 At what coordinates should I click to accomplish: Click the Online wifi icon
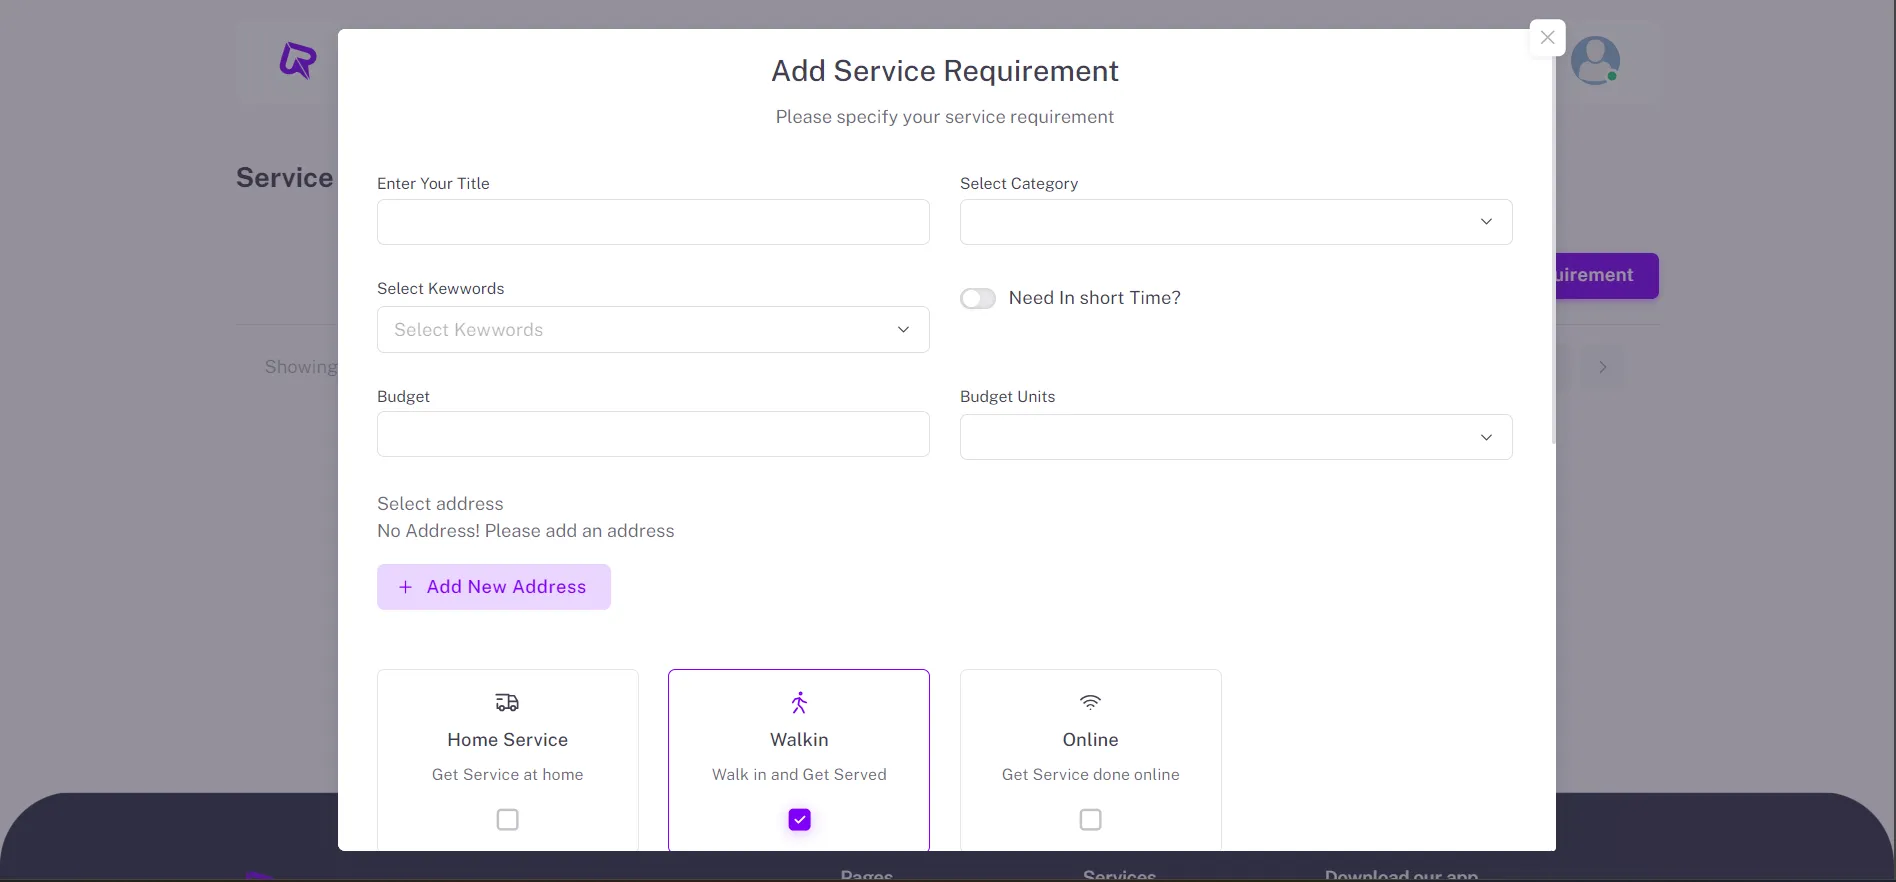tap(1090, 703)
